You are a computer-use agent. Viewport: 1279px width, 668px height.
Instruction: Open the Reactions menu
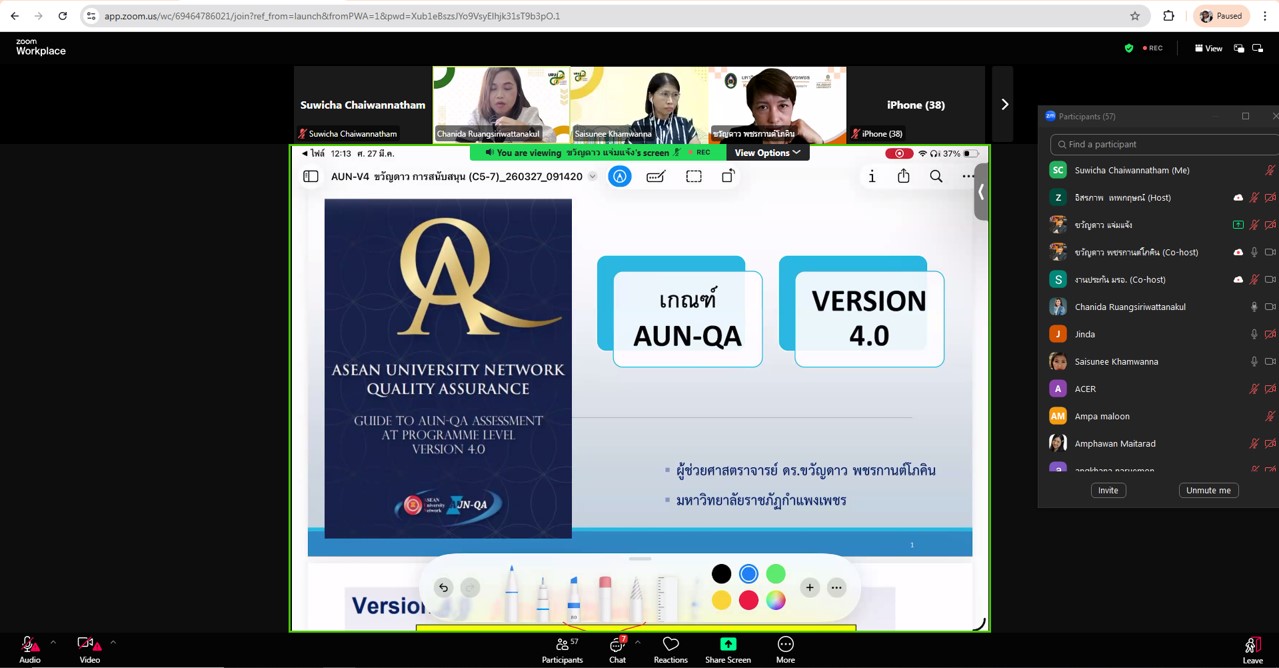[670, 645]
